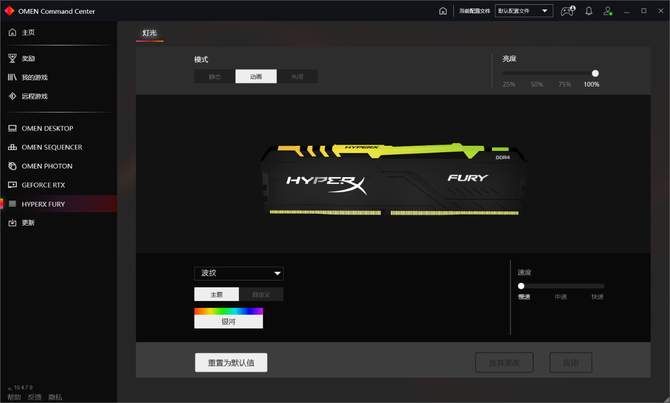The image size is (670, 403).
Task: Click the 奖励 trophy icon in sidebar
Action: [12, 59]
